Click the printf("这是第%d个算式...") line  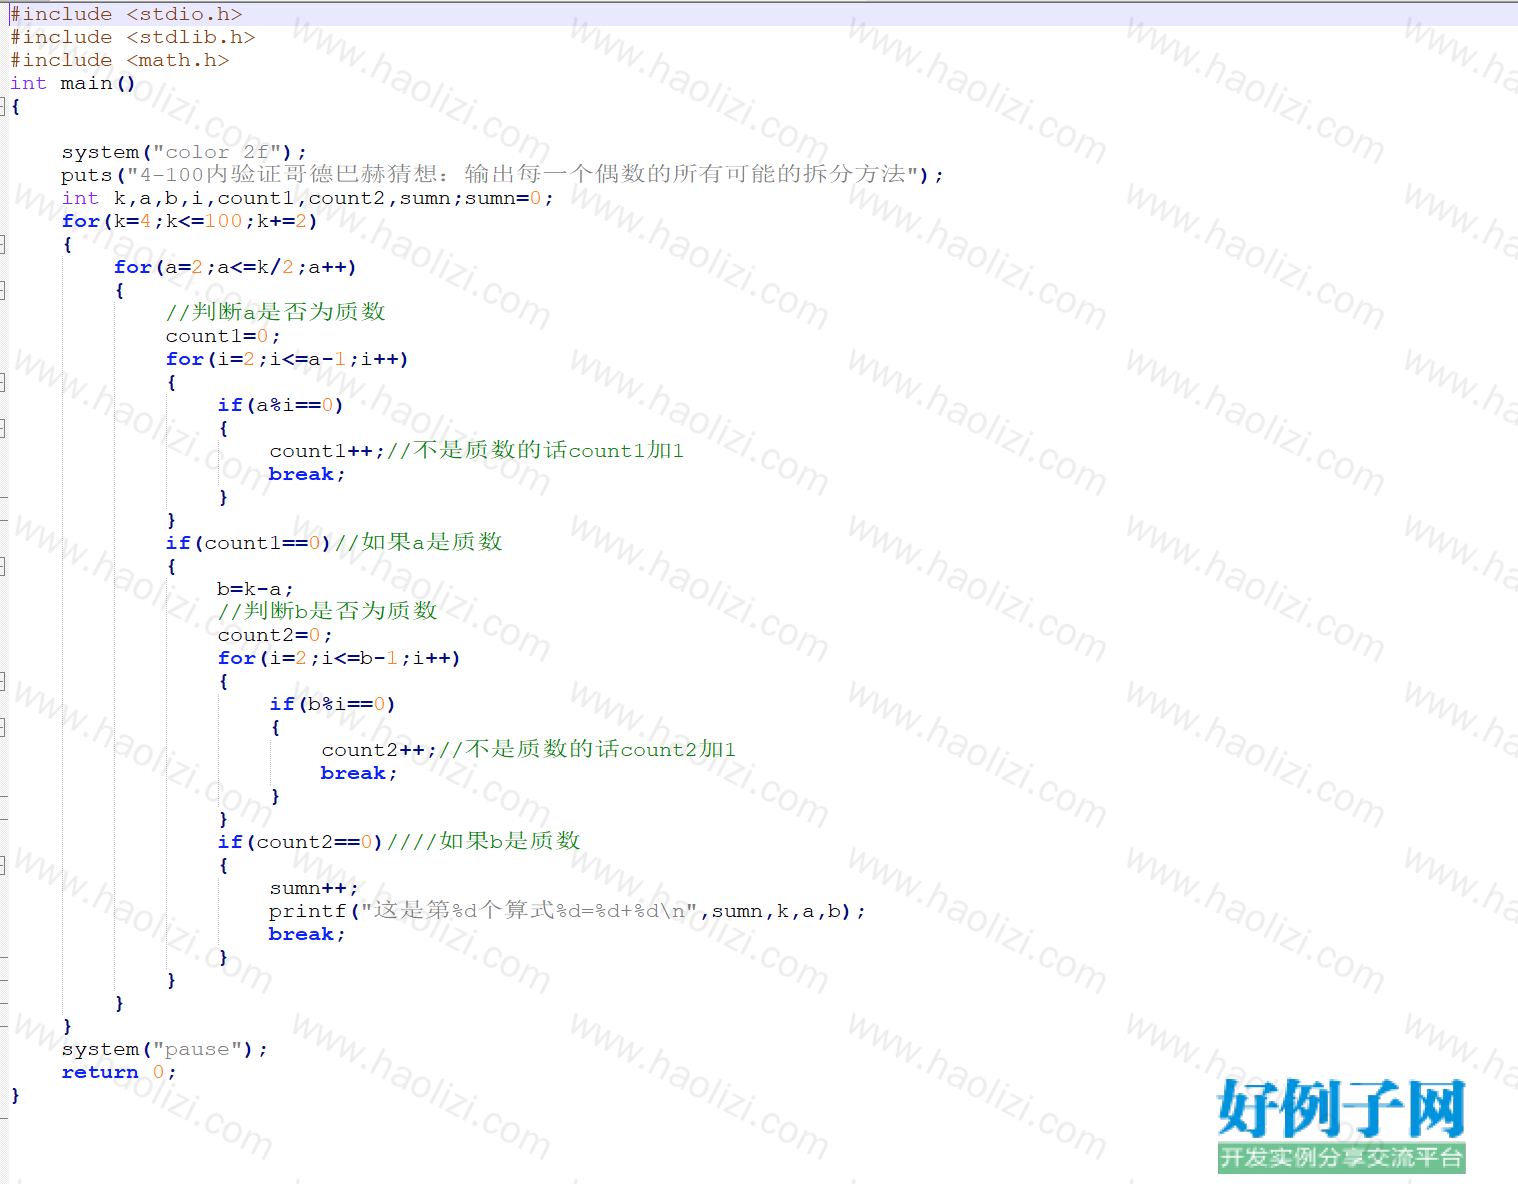point(567,911)
